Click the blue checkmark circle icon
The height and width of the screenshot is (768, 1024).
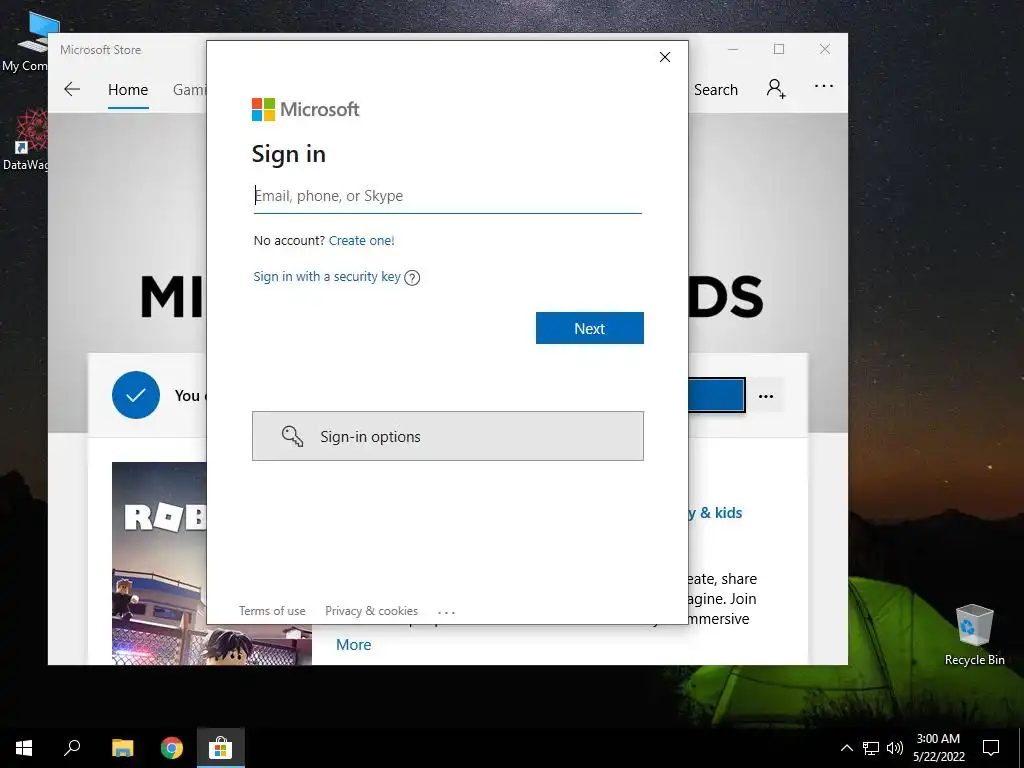point(136,395)
